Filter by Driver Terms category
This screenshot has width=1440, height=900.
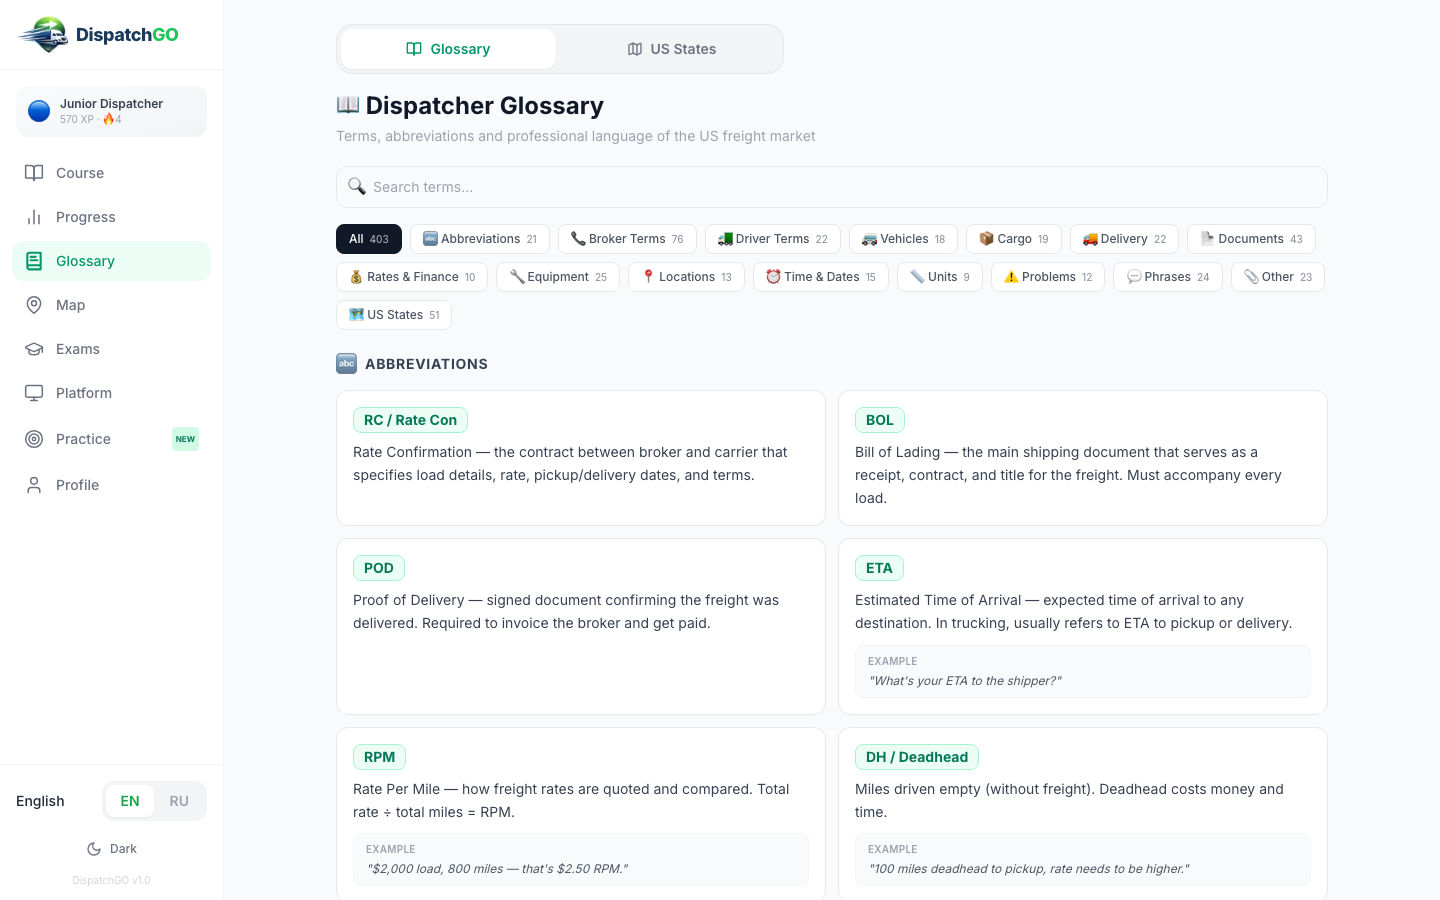[x=773, y=239]
